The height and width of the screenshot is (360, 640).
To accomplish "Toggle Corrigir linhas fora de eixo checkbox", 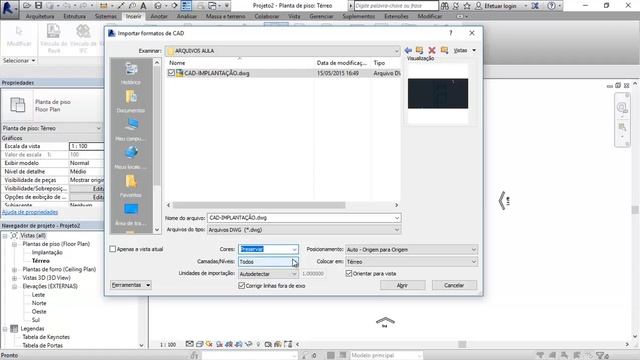I will (241, 286).
